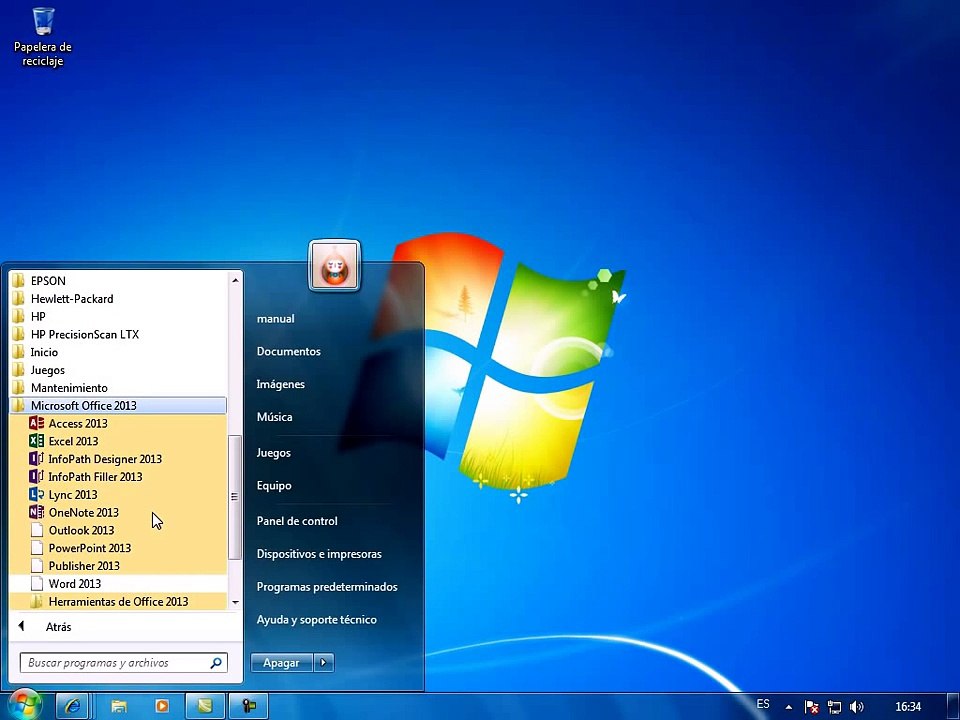Open the last pinned taskbar application
Viewport: 960px width, 720px height.
coord(249,706)
